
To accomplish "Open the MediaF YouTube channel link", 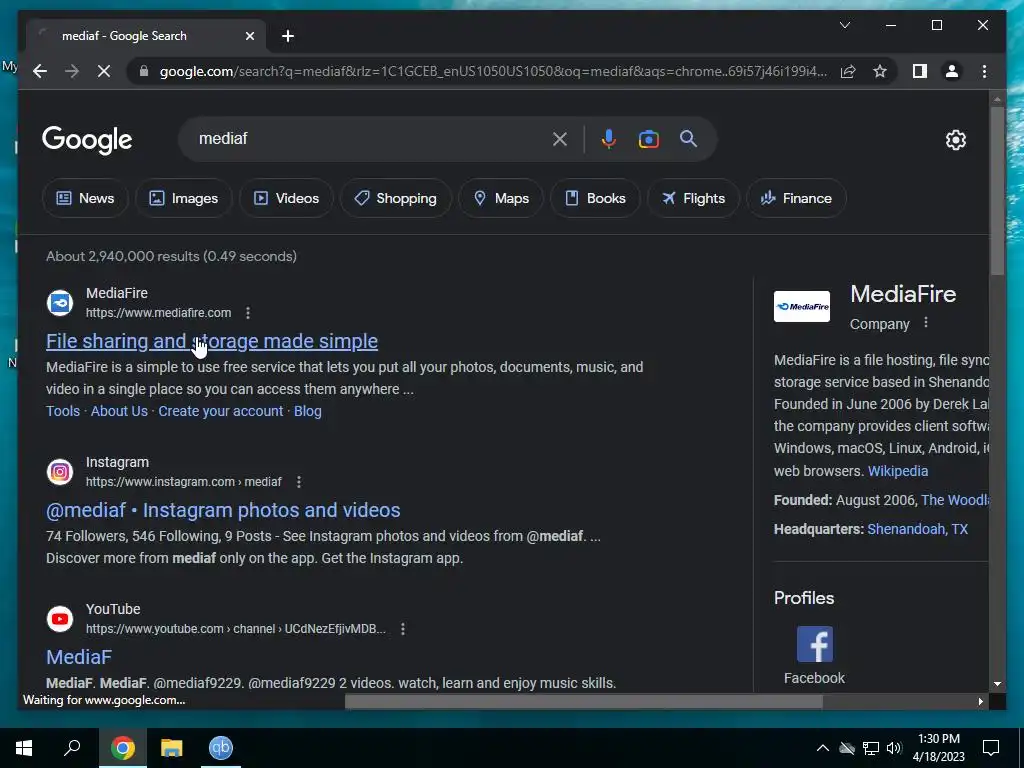I will (x=79, y=657).
